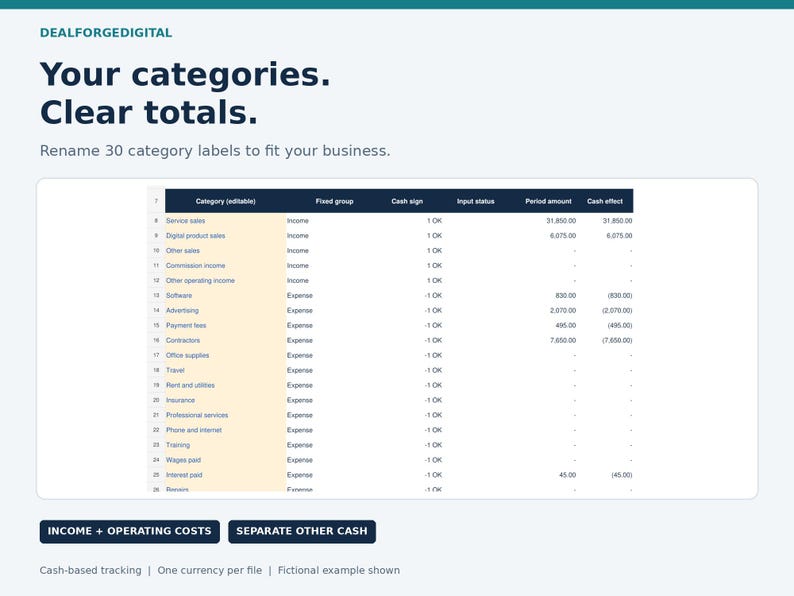This screenshot has height=596, width=794.
Task: Click the 2,070.00 period amount for Advertising
Action: [x=563, y=310]
